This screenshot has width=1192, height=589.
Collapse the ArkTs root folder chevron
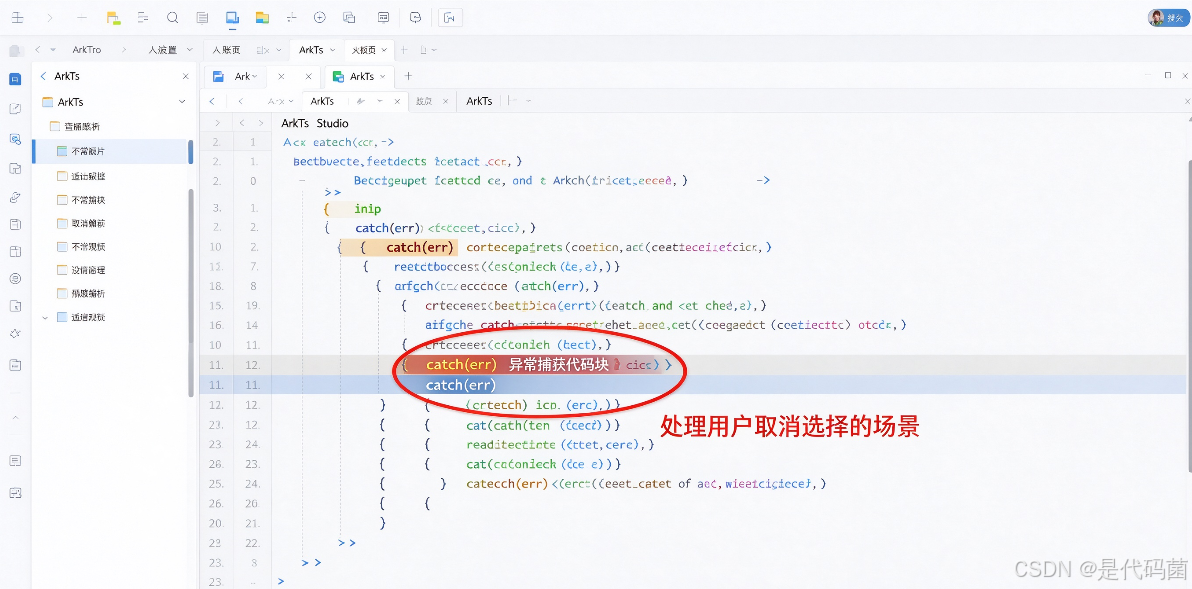(182, 101)
